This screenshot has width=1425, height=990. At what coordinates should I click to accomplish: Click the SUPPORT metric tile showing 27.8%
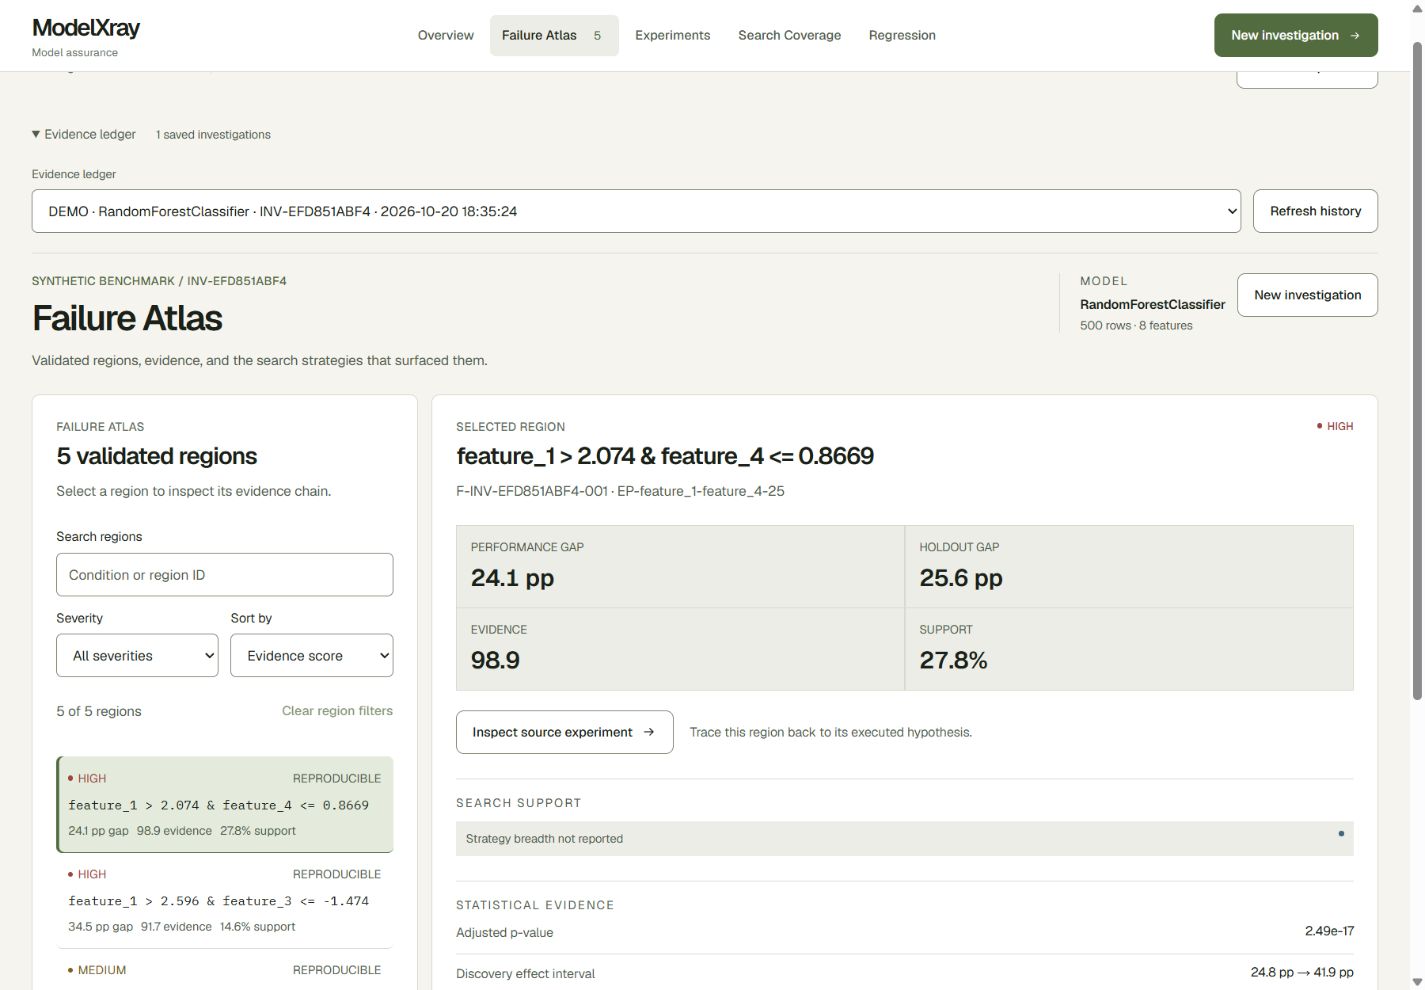[x=1129, y=649]
